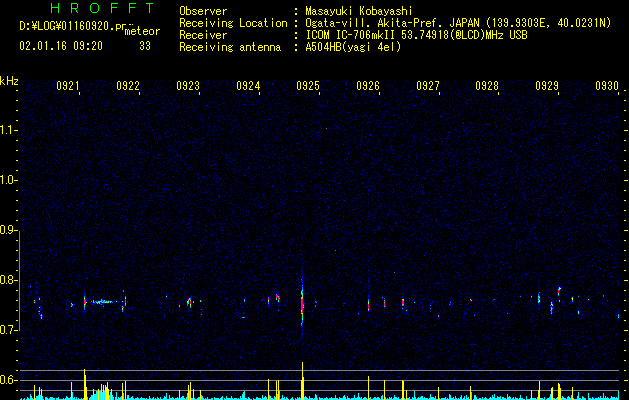Click the Receiving Location field label

tap(233, 23)
